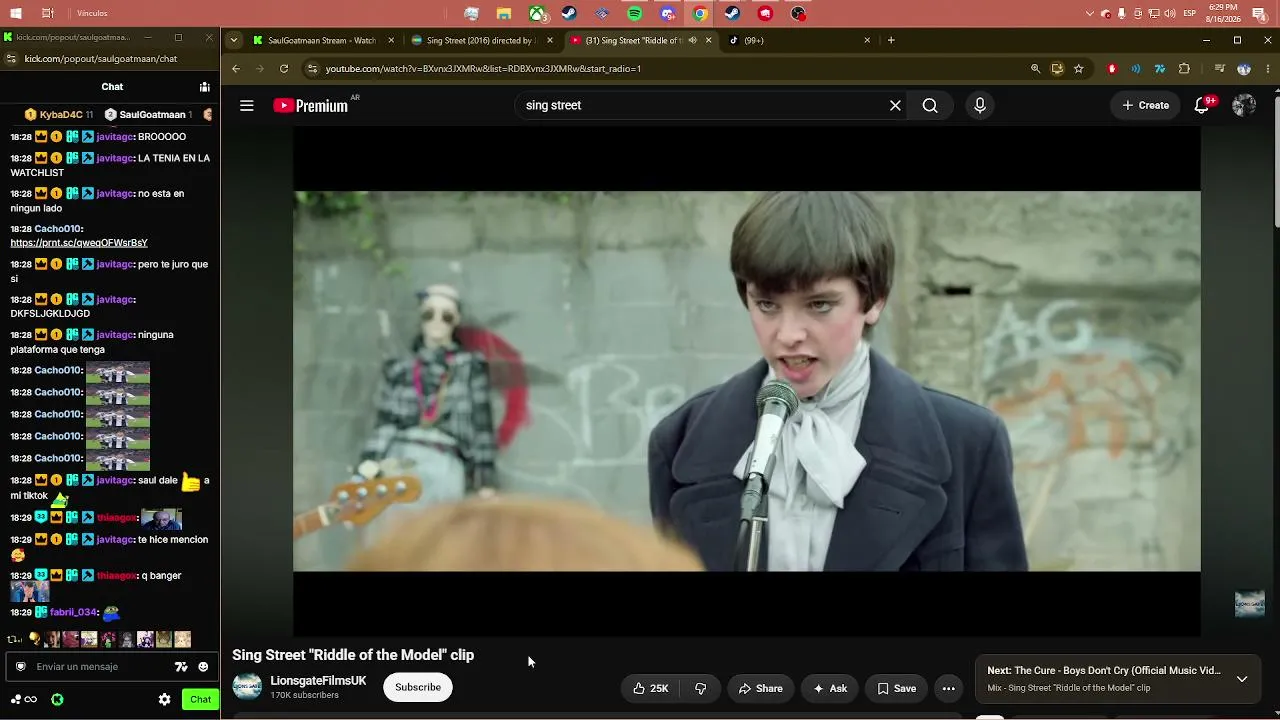This screenshot has height=720, width=1280.
Task: Bookmark this page with the star
Action: tap(1078, 69)
